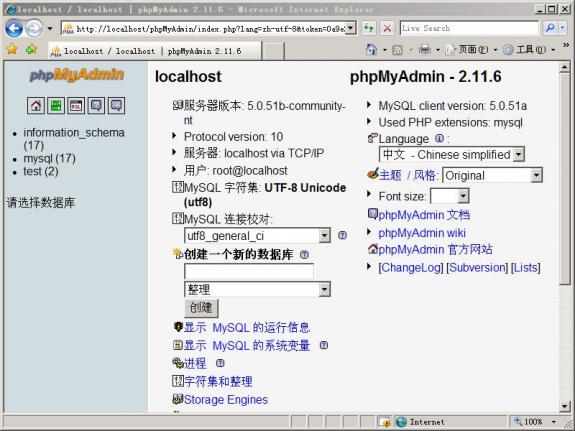
Task: Click the green Log out icon in sidebar
Action: (56, 106)
